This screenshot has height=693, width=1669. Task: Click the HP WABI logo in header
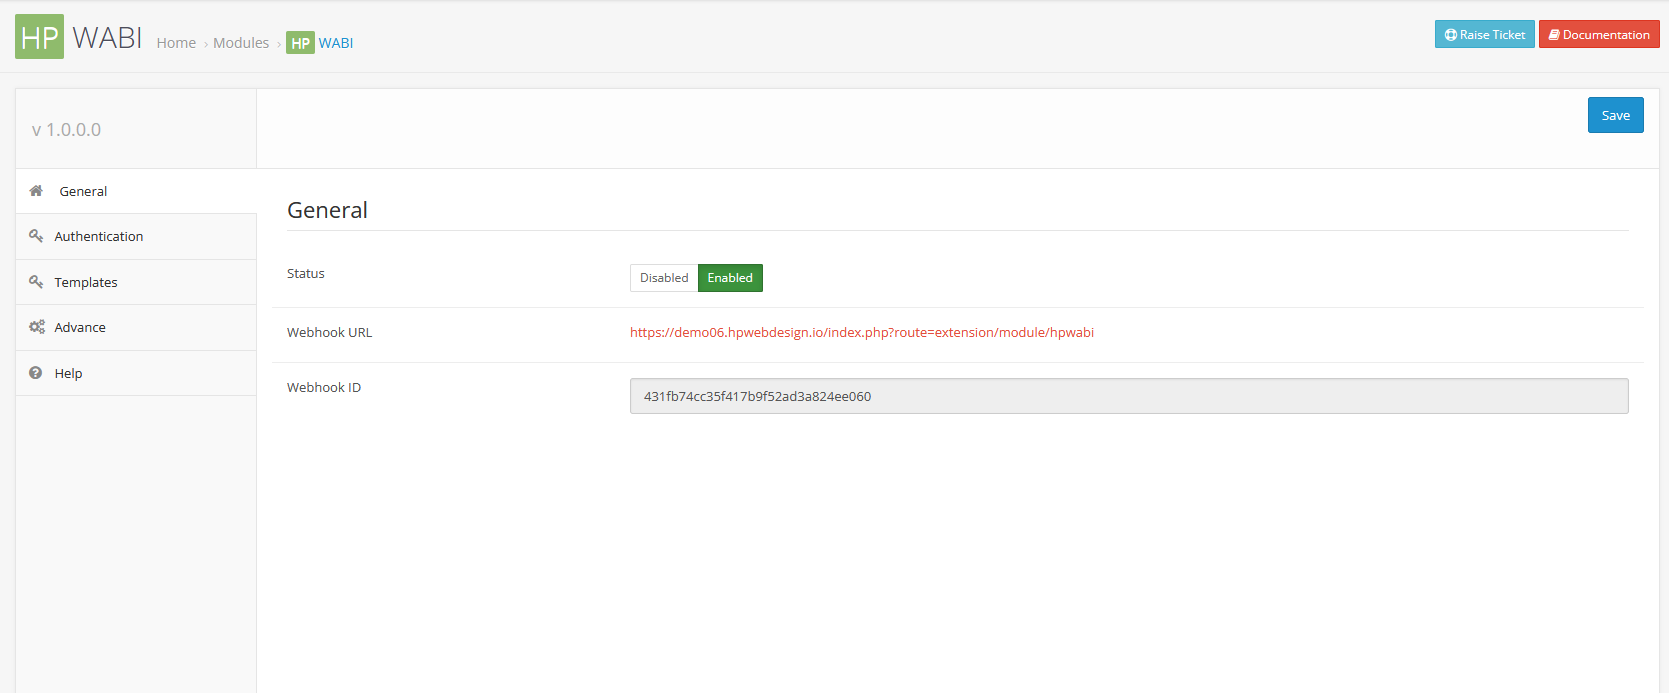79,37
